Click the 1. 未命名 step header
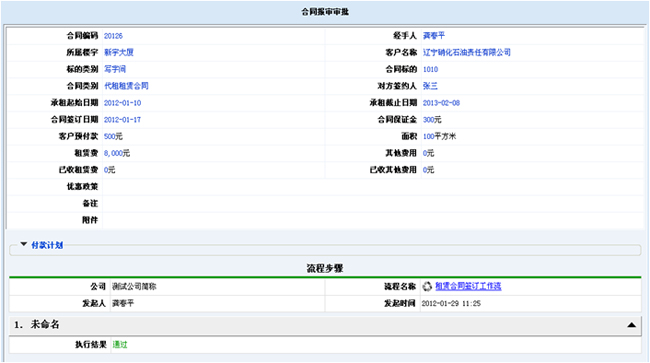This screenshot has width=650, height=363. tap(325, 325)
